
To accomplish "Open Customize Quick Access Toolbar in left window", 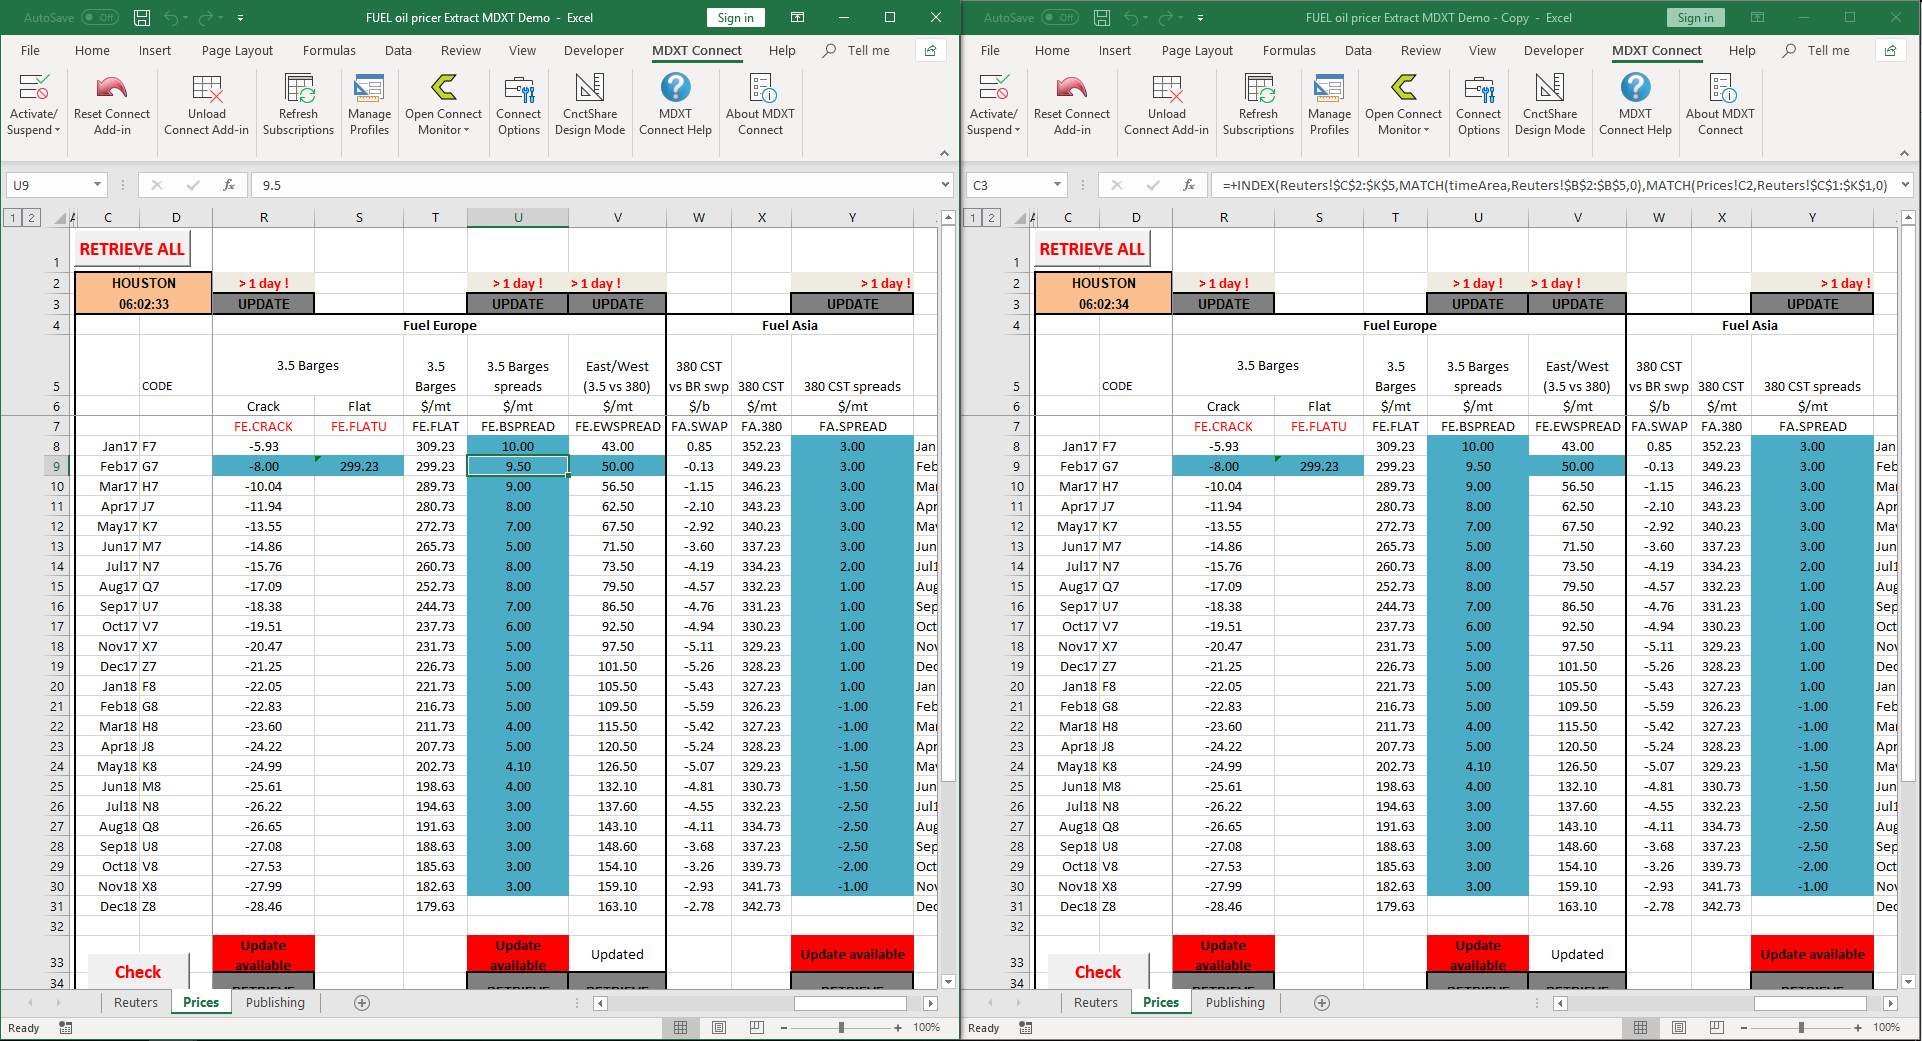I will [x=241, y=18].
